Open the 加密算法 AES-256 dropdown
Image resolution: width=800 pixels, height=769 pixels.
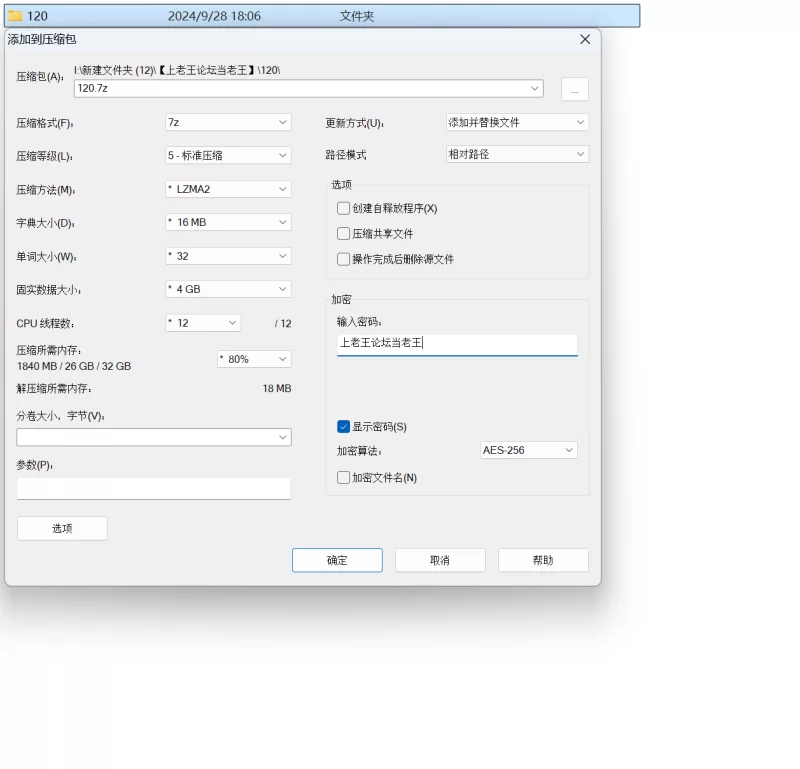529,450
